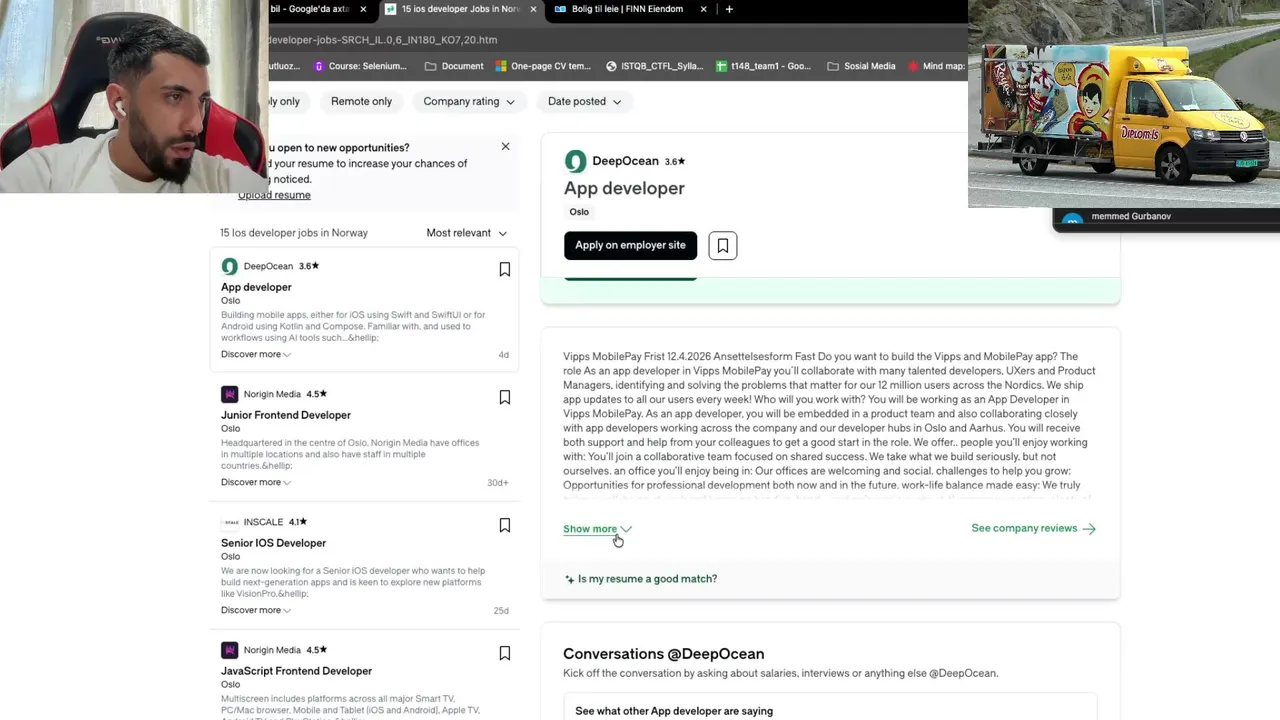Click the browser address bar URL
The height and width of the screenshot is (720, 1280).
coord(382,40)
